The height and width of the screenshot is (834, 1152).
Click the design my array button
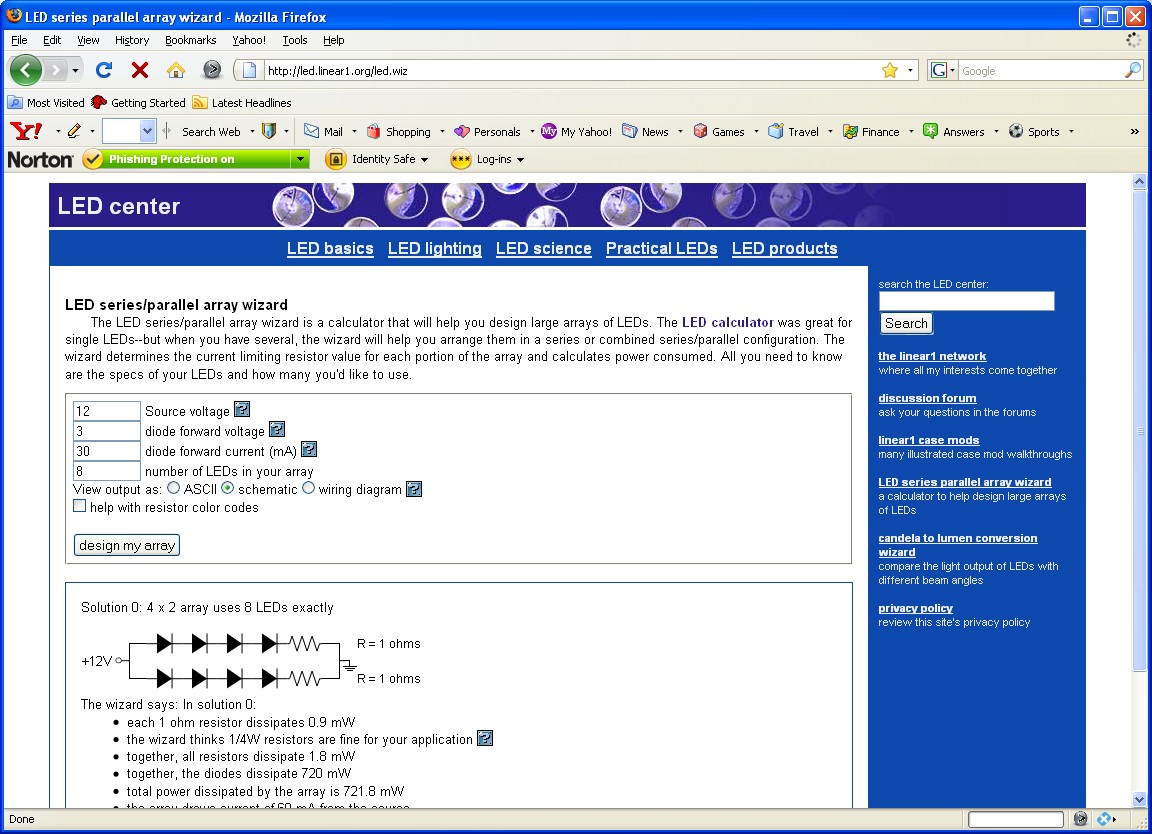[x=127, y=545]
